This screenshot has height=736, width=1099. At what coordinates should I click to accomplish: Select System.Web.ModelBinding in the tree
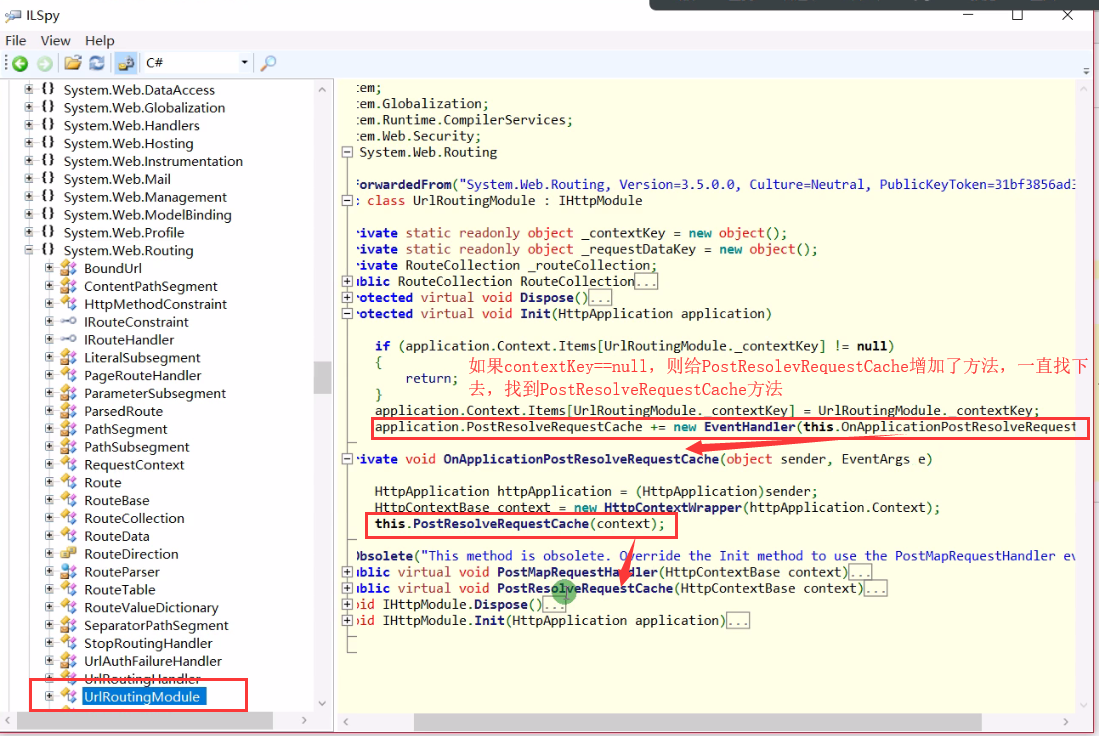point(147,214)
